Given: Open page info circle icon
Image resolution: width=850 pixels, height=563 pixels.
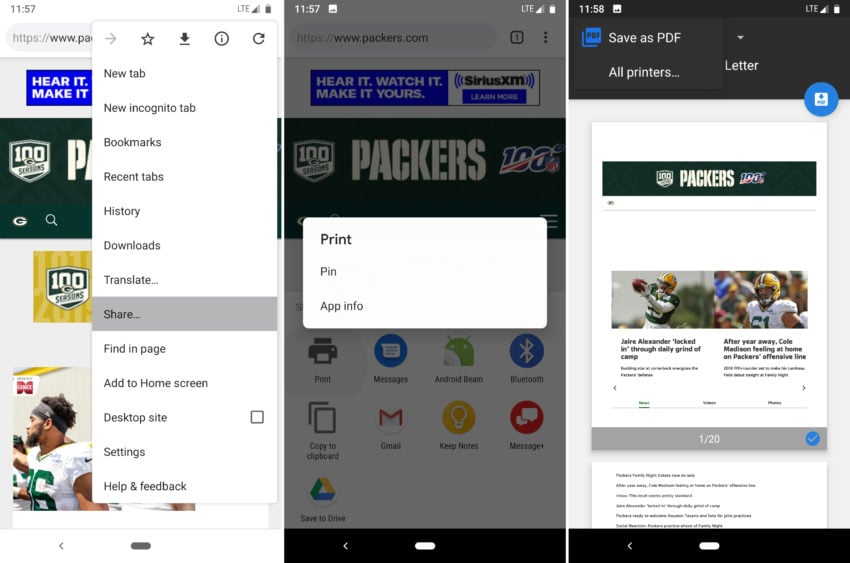Looking at the screenshot, I should [x=221, y=38].
